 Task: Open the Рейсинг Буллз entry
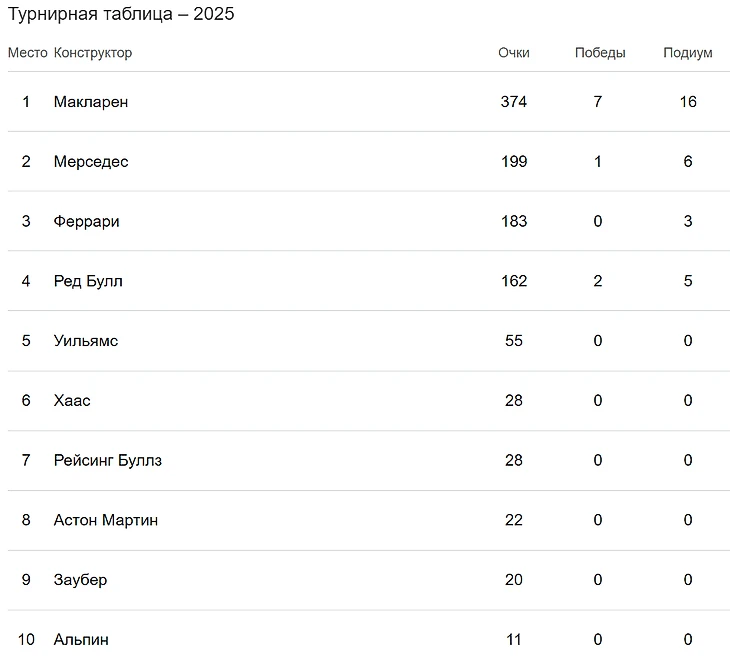click(x=107, y=460)
